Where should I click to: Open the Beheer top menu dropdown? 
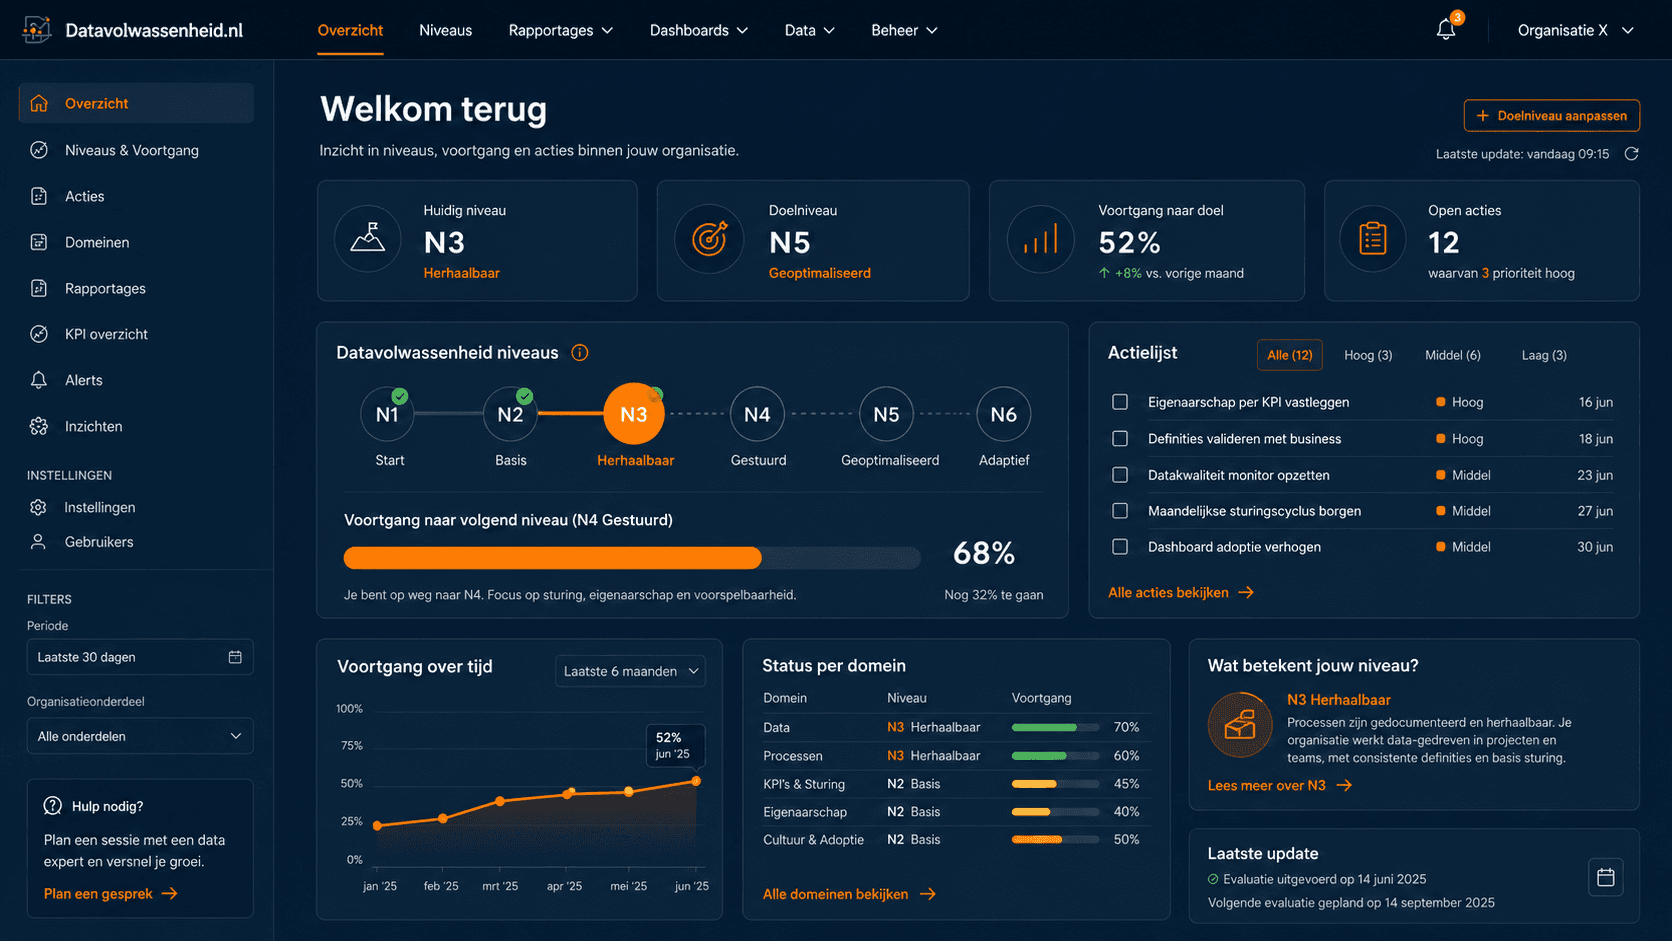pos(904,30)
